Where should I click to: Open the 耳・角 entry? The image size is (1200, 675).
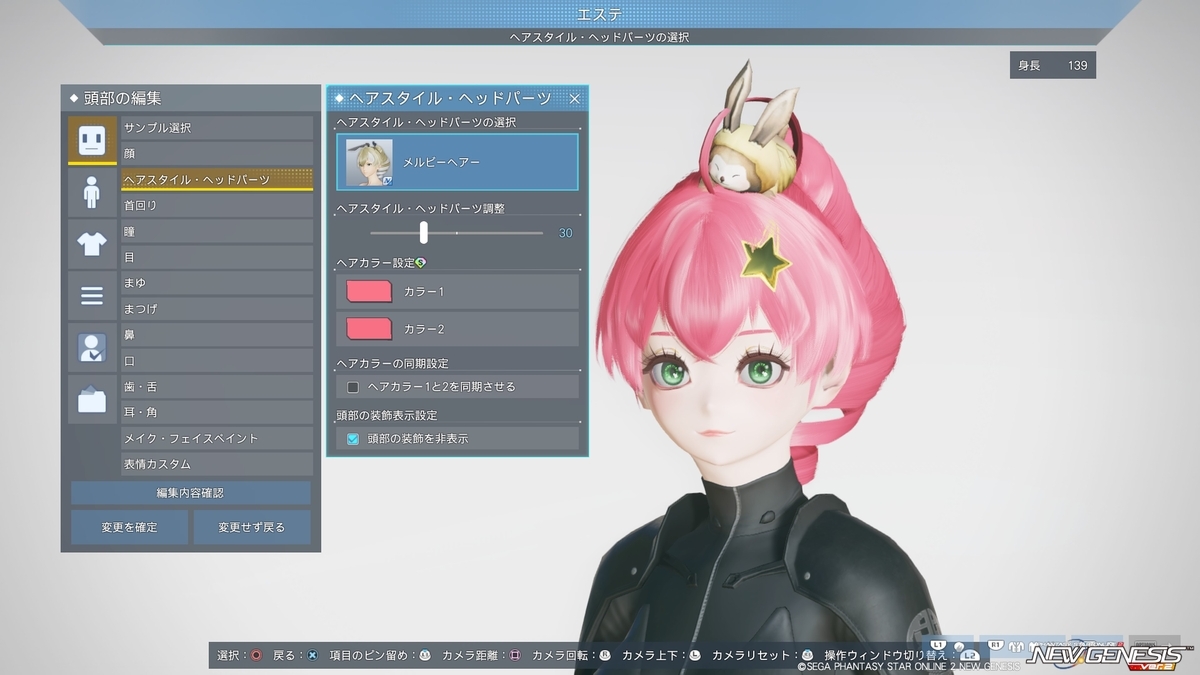(x=217, y=412)
